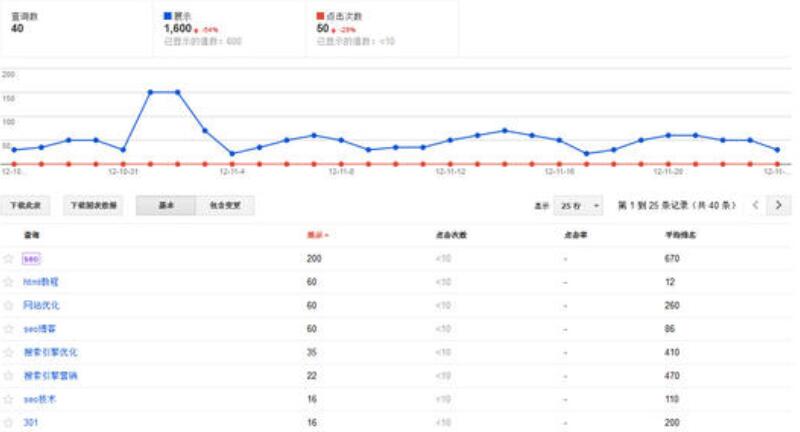800x432 pixels.
Task: Open the 'seo技术' query link
Action: coord(39,399)
